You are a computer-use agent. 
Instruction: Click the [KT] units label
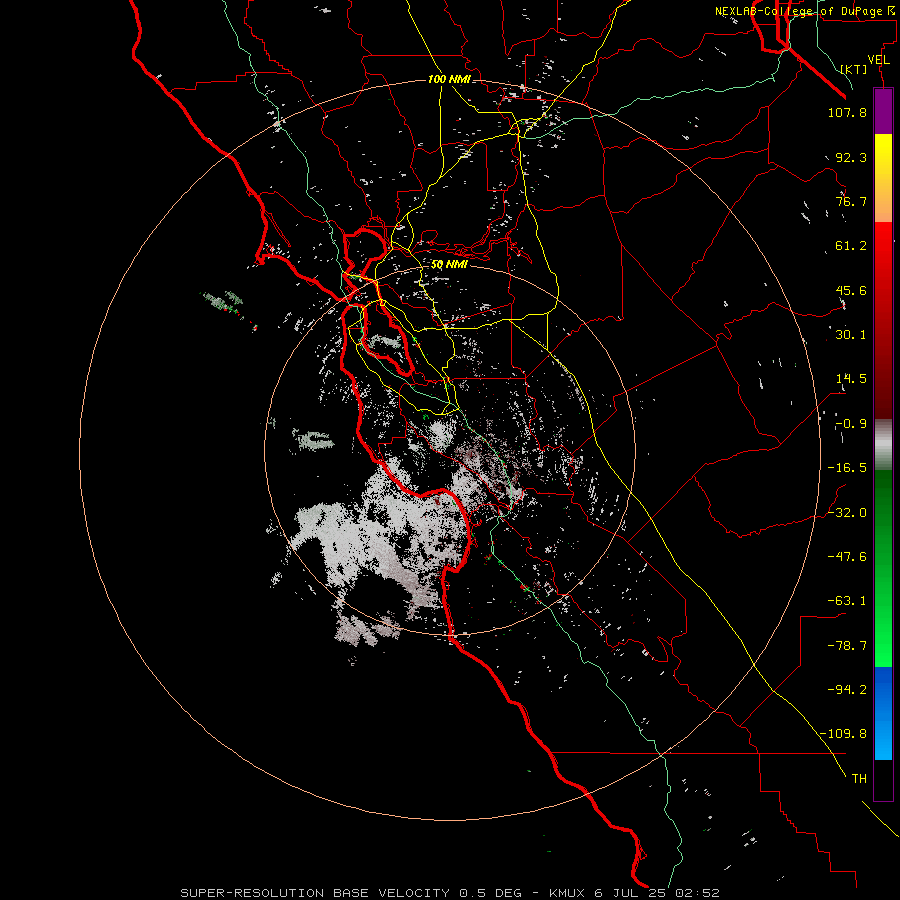coord(854,69)
